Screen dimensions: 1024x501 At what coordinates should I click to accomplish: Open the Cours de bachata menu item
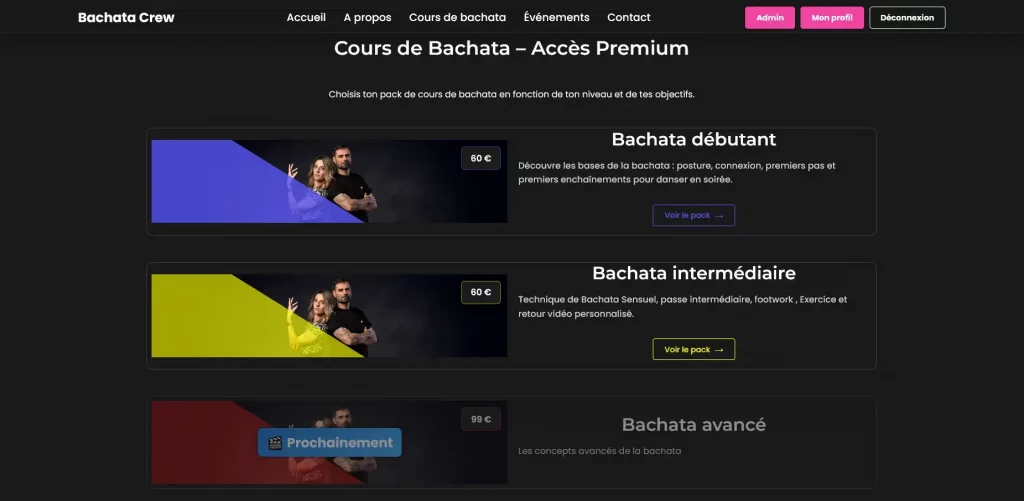coord(457,18)
